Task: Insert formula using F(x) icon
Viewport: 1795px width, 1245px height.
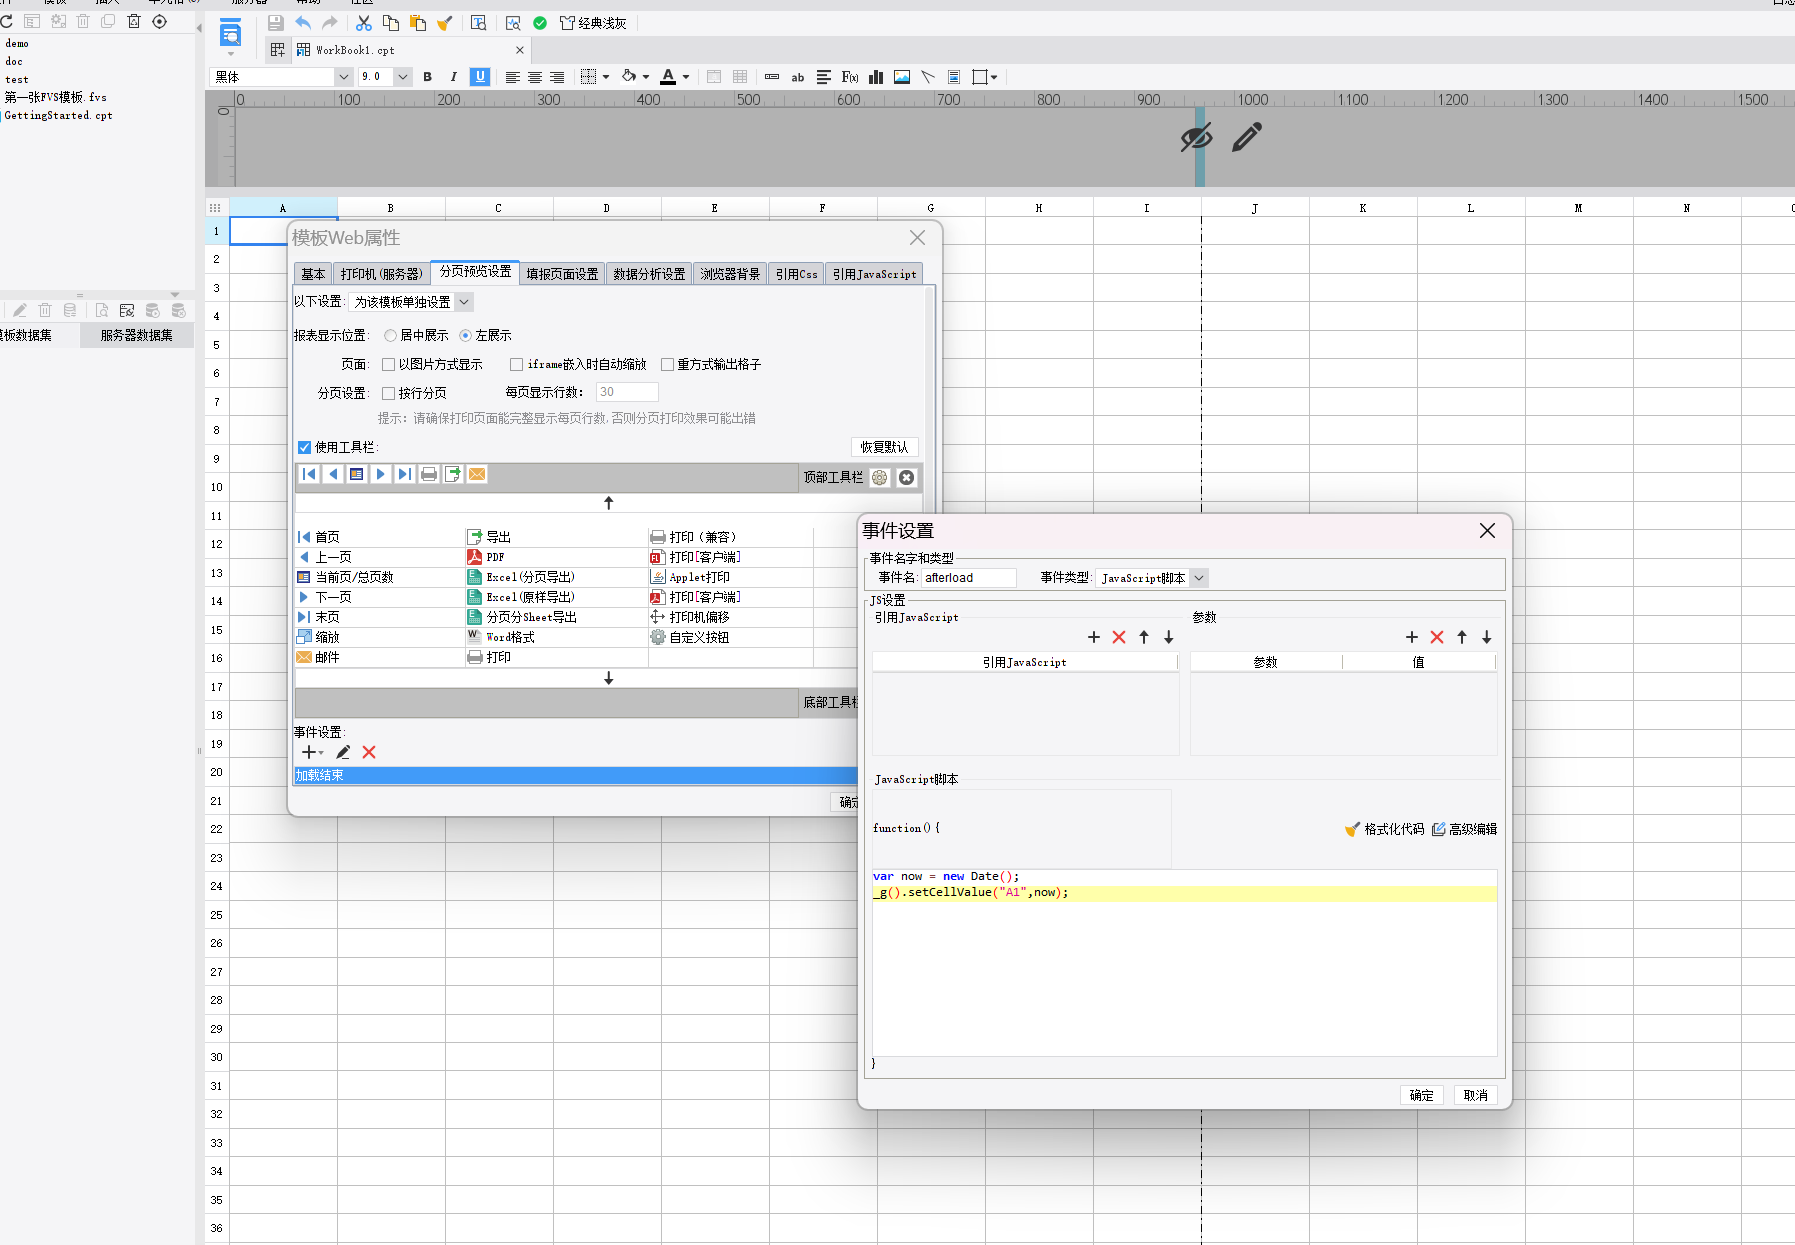Action: click(x=850, y=77)
